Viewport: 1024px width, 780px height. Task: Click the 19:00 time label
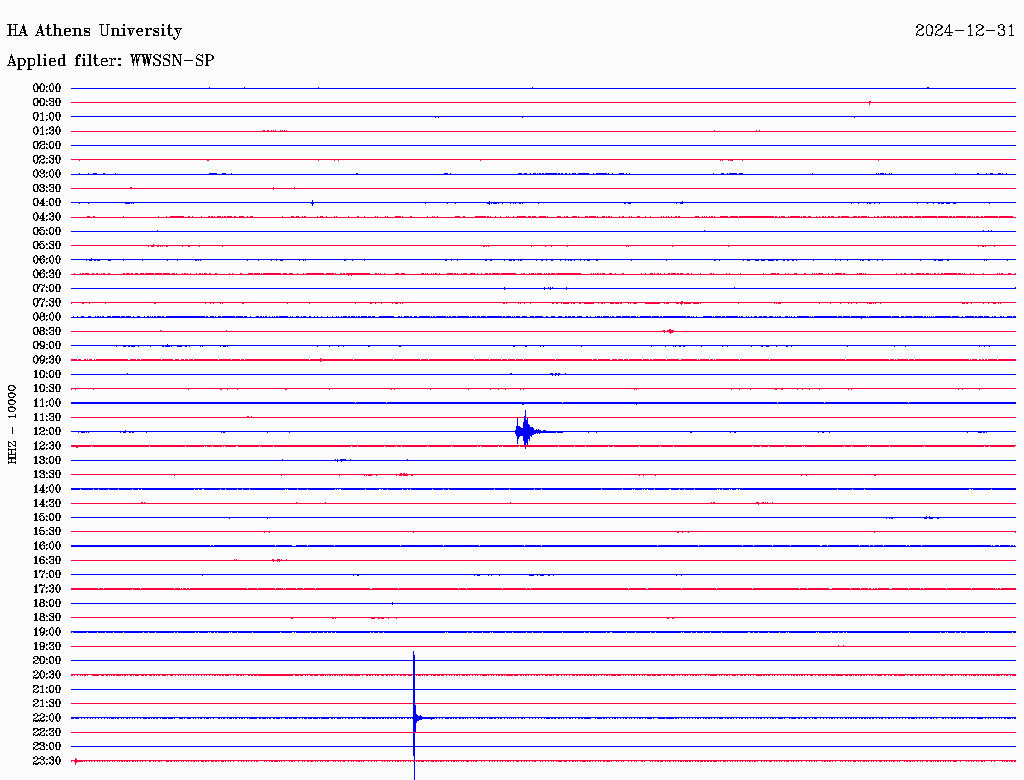[x=47, y=632]
